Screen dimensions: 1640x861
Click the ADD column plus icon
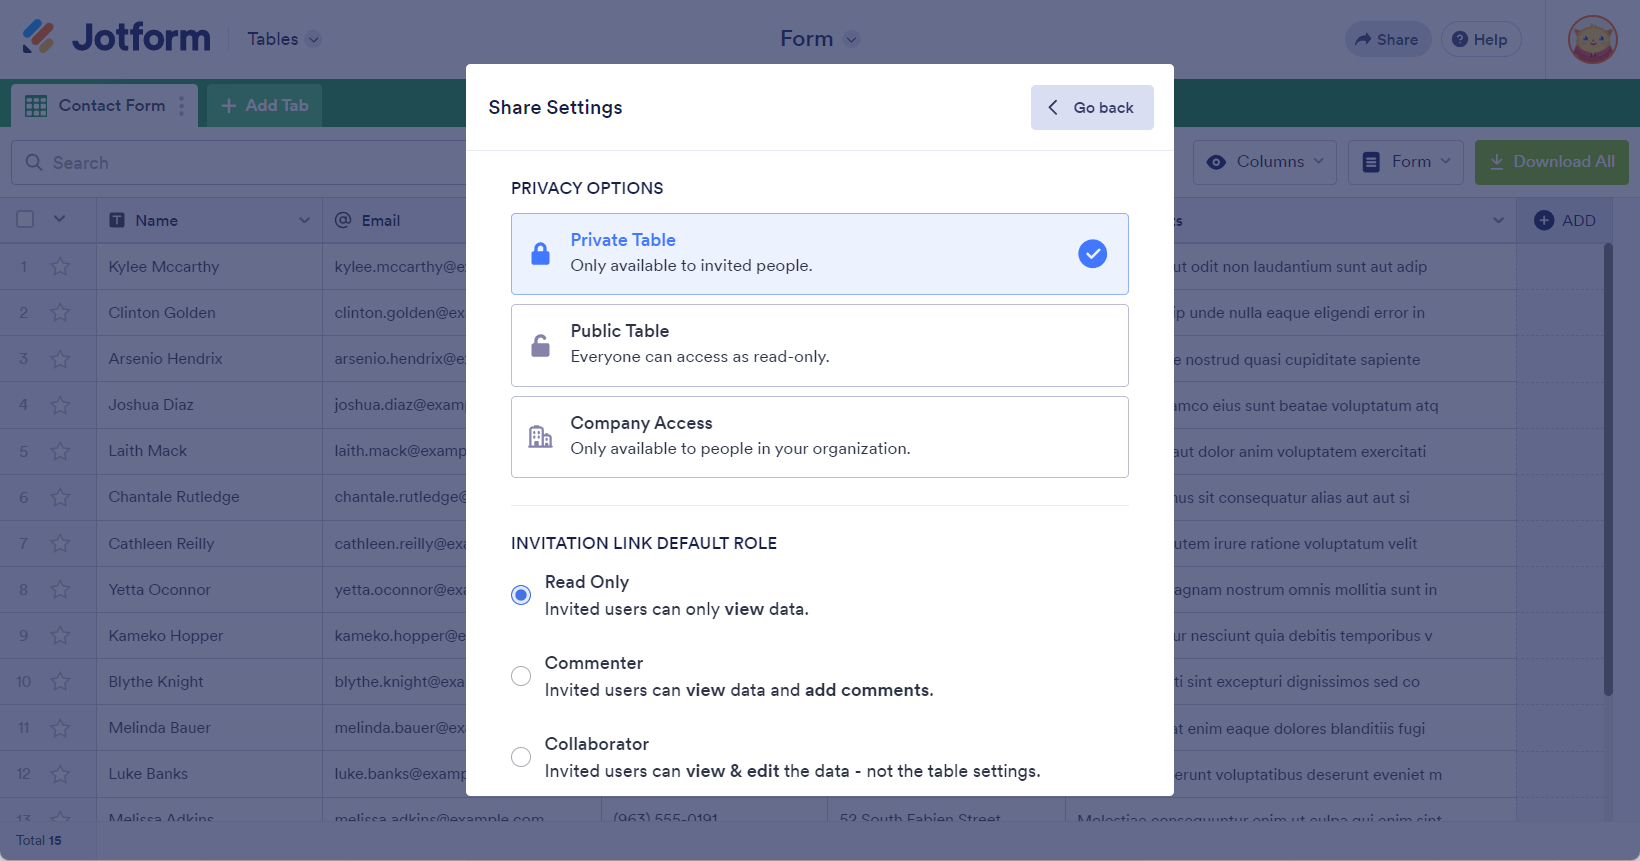(1544, 220)
